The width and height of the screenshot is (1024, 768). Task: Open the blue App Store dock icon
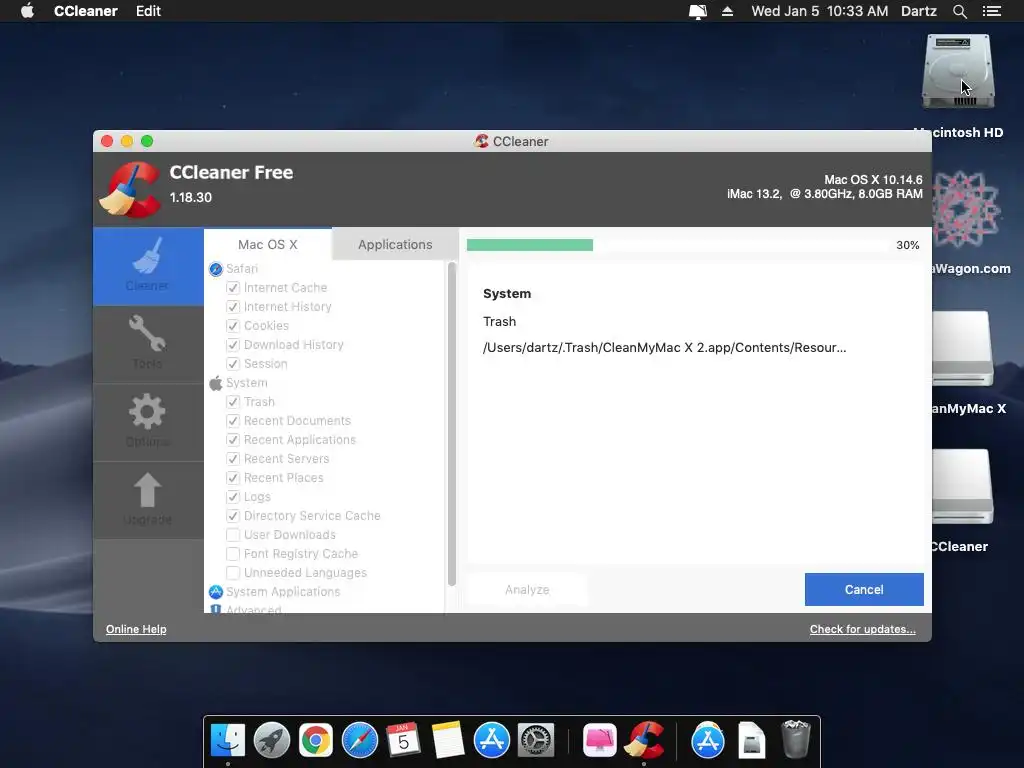point(491,741)
